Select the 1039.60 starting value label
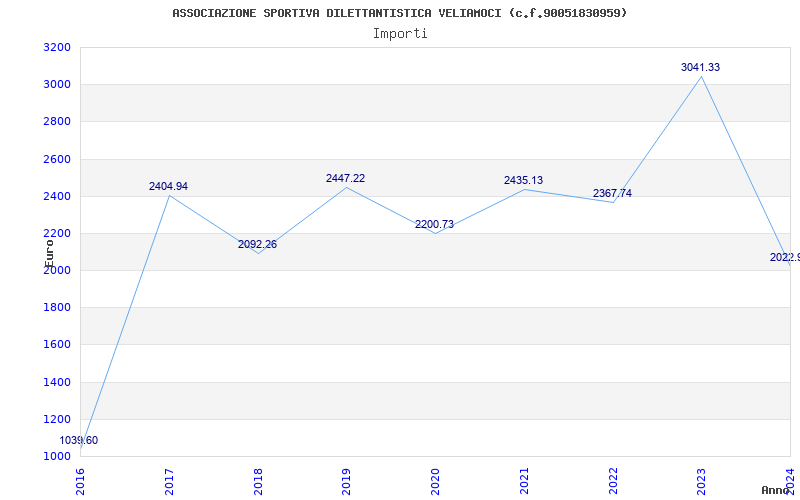 (79, 441)
